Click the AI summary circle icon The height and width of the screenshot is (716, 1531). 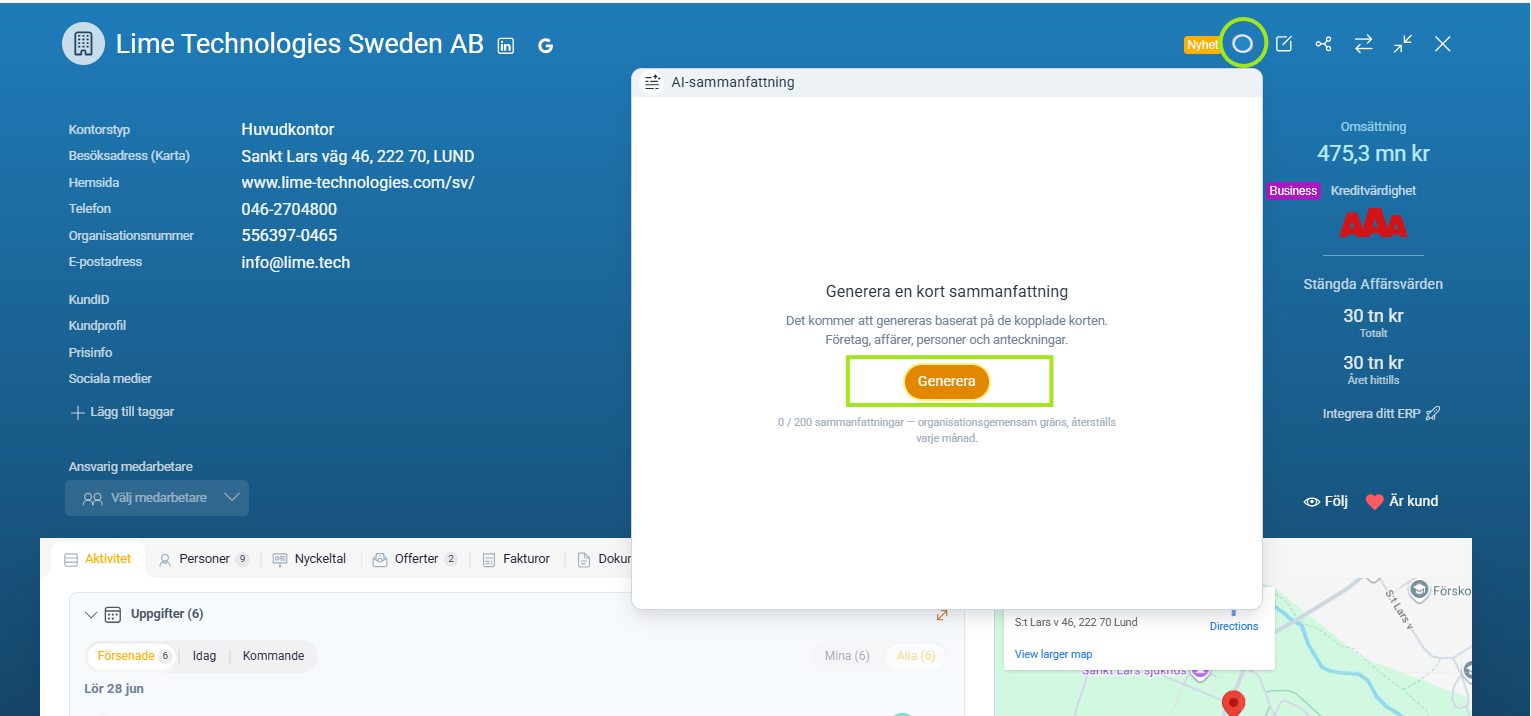coord(1242,44)
